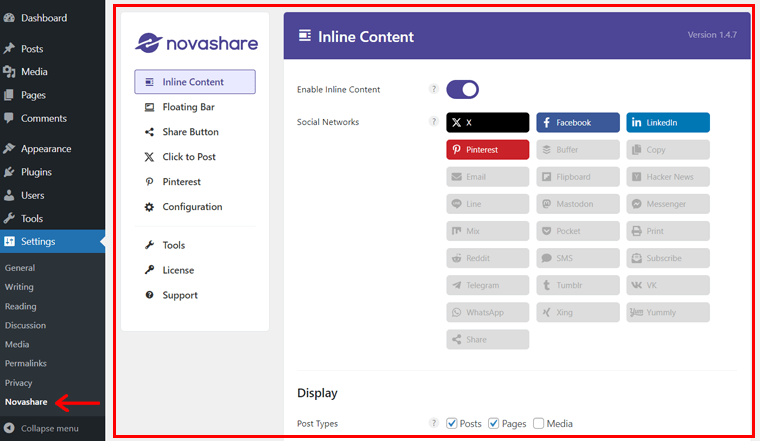Screen dimensions: 760x441
Task: Uncheck the Posts post type checkbox
Action: click(452, 424)
